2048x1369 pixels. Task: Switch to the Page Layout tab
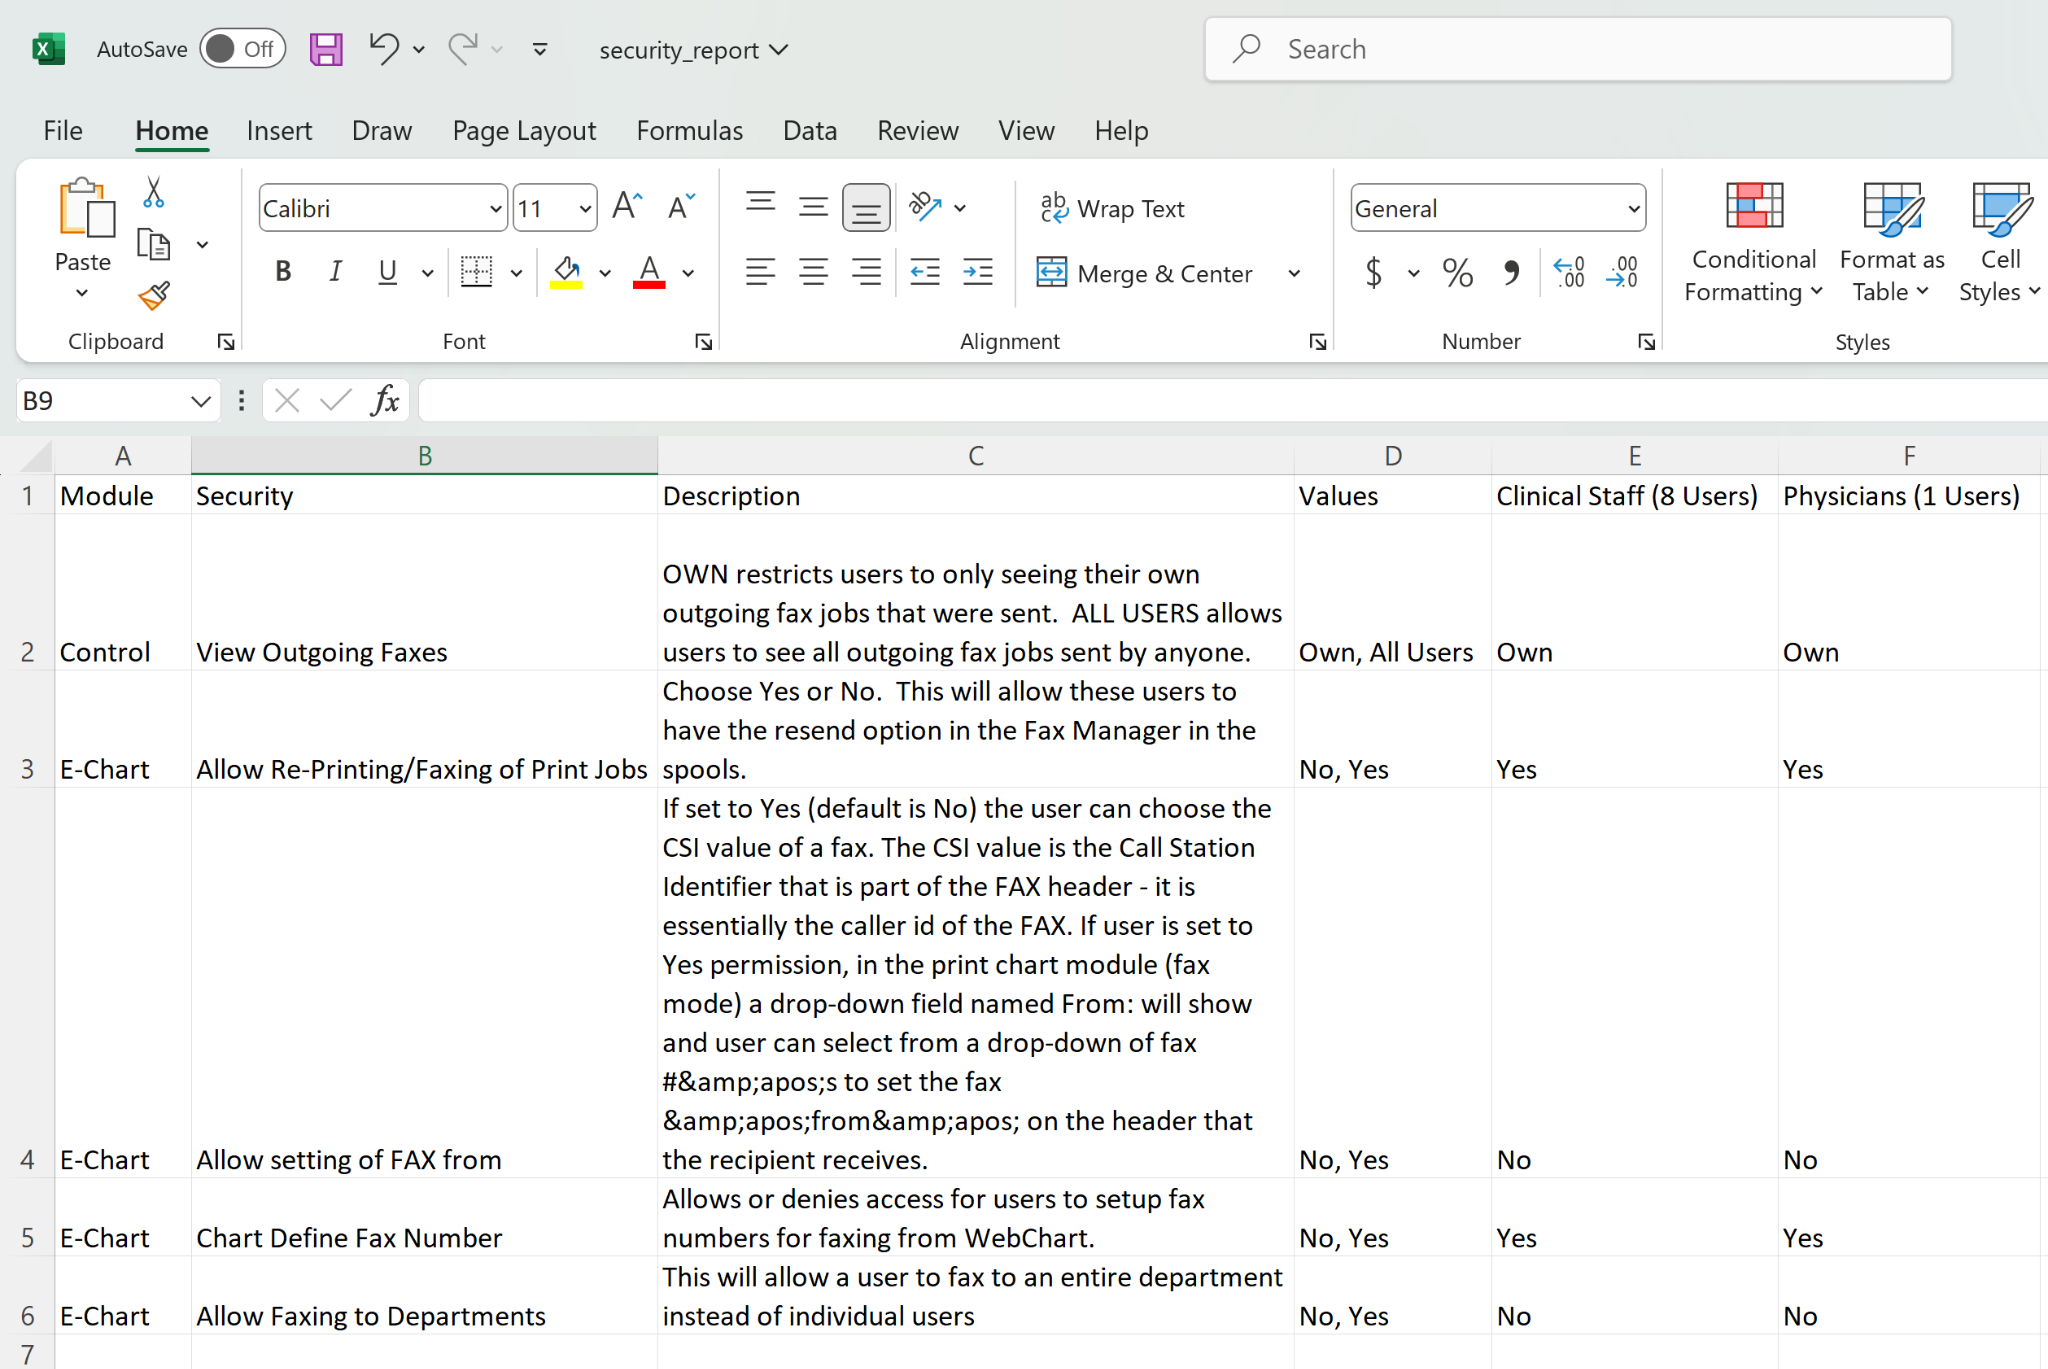point(524,131)
